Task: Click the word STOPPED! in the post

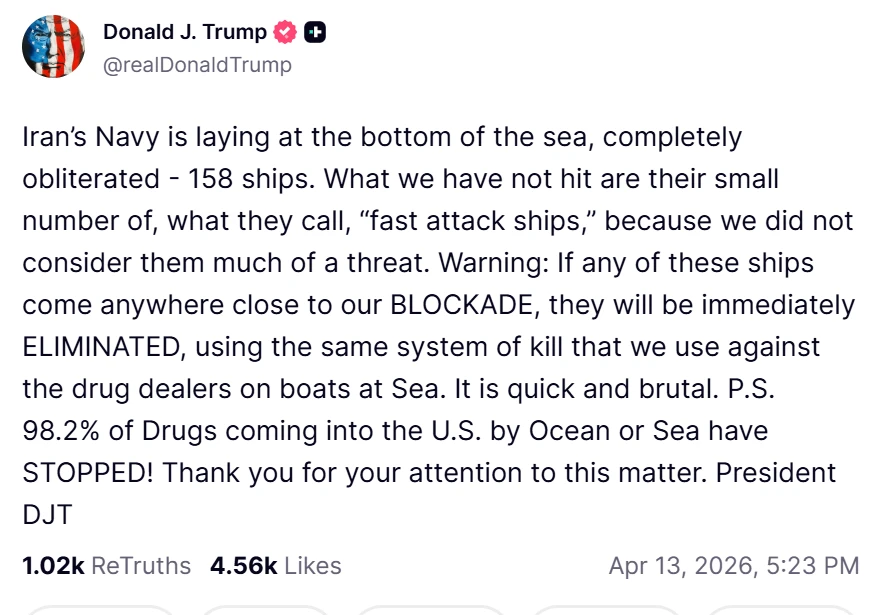Action: coord(86,472)
